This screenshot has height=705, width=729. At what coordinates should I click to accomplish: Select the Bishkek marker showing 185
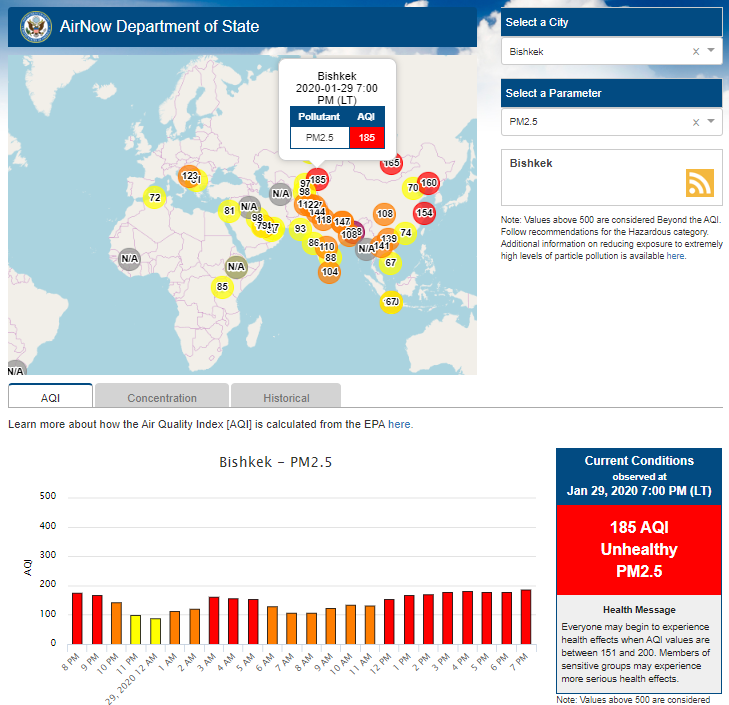tap(319, 180)
